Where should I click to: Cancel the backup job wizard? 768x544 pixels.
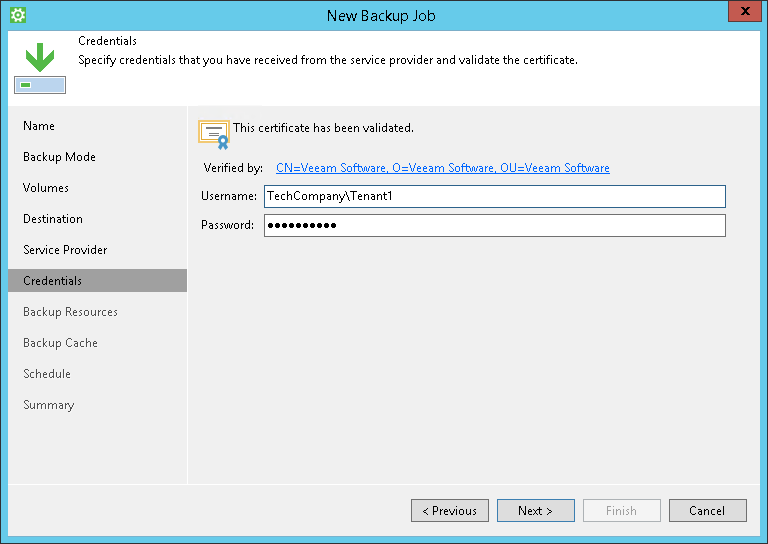point(707,511)
